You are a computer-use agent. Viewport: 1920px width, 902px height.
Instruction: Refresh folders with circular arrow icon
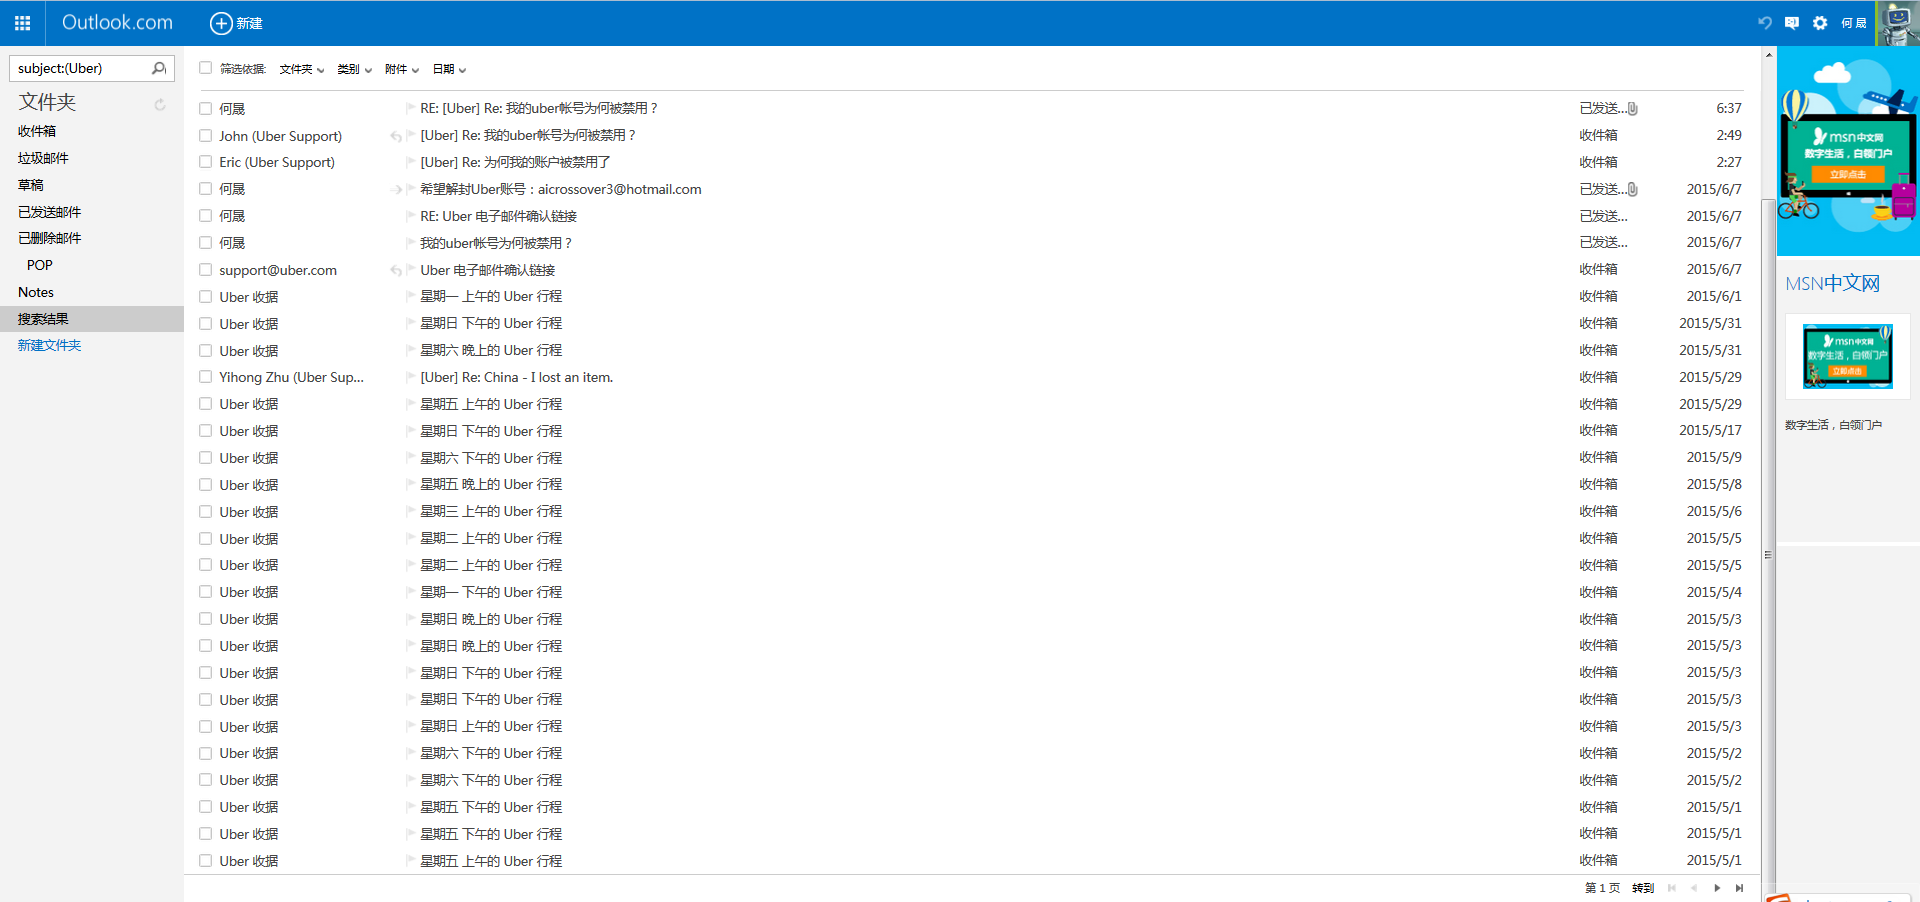(x=159, y=104)
